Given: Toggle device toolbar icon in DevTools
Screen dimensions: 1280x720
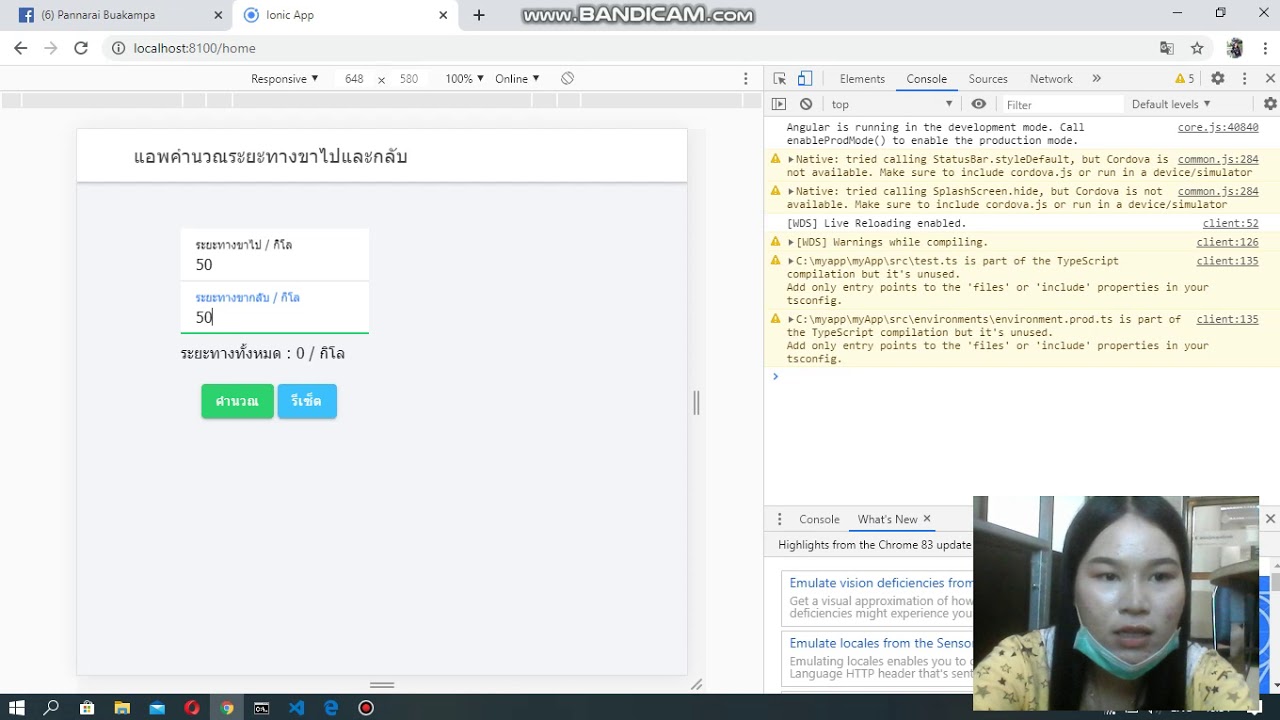Looking at the screenshot, I should tap(805, 78).
